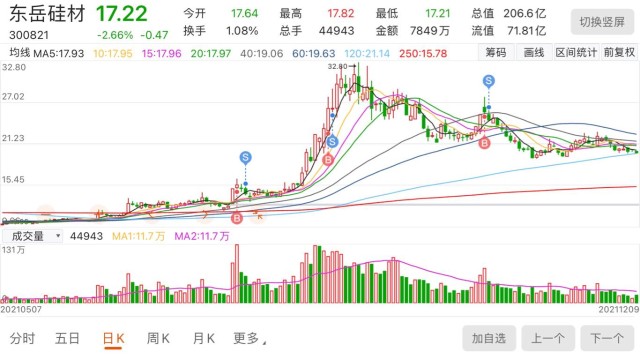Open 区间统计 interval statistics
The height and width of the screenshot is (360, 640).
576,53
